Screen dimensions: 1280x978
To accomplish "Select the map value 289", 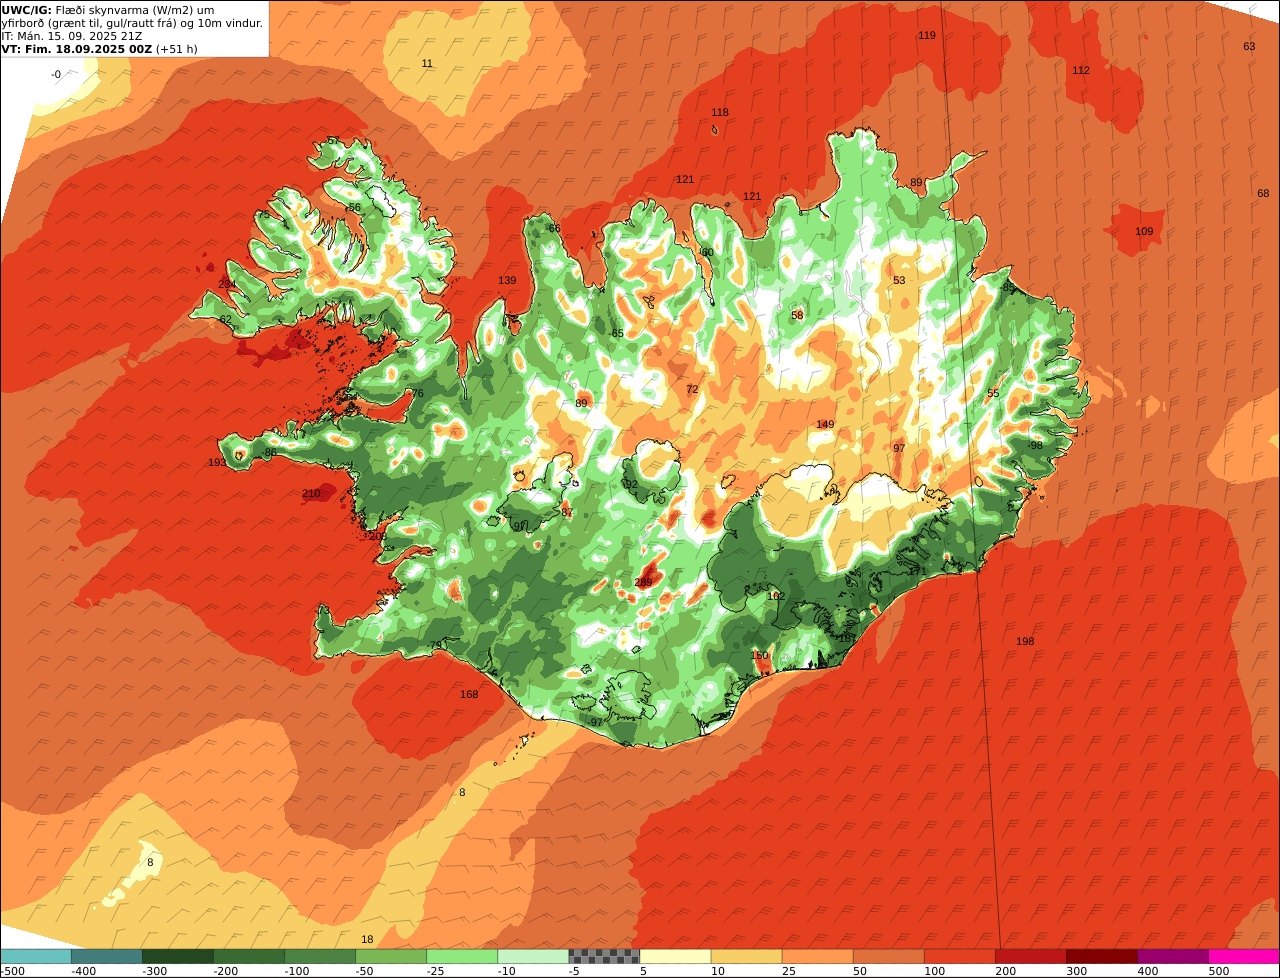I will pos(643,582).
